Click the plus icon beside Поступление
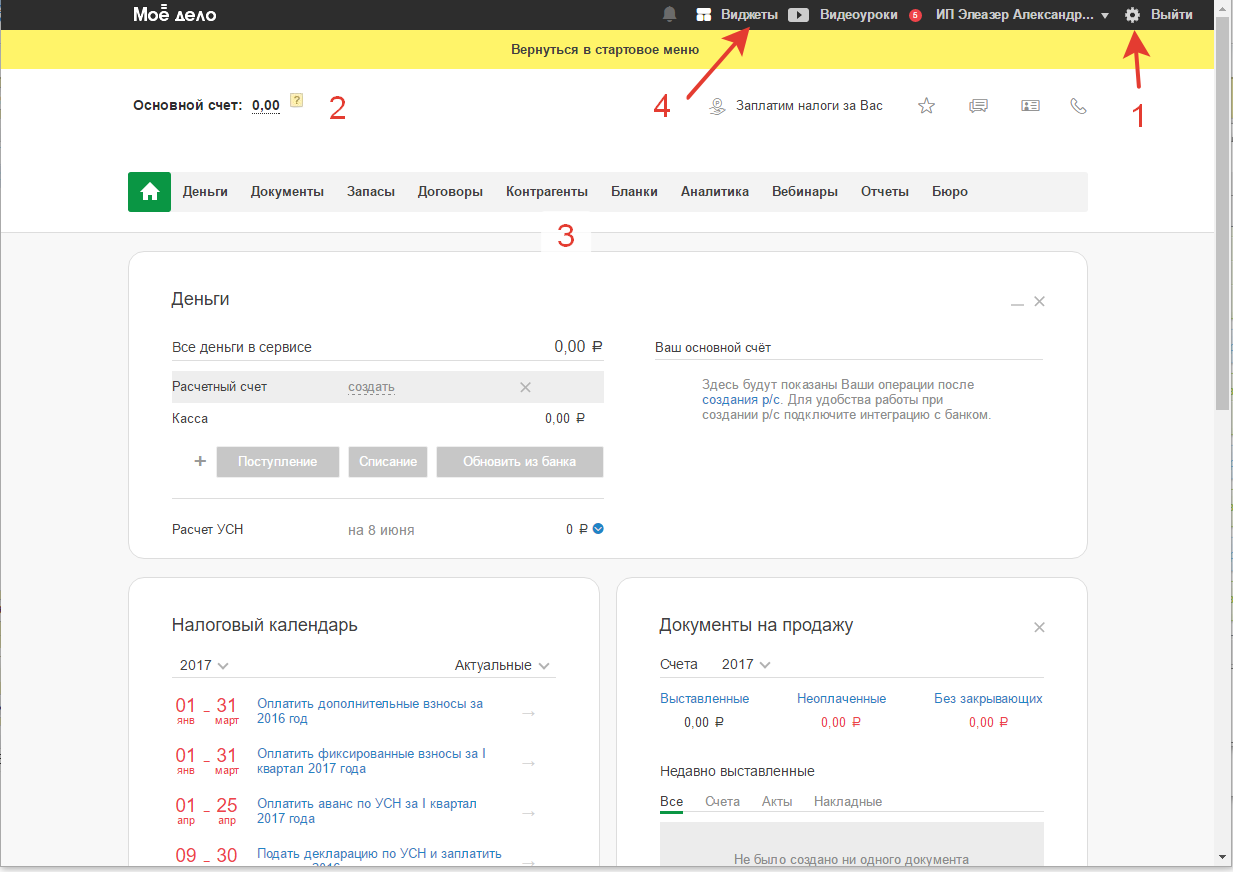 (x=199, y=461)
